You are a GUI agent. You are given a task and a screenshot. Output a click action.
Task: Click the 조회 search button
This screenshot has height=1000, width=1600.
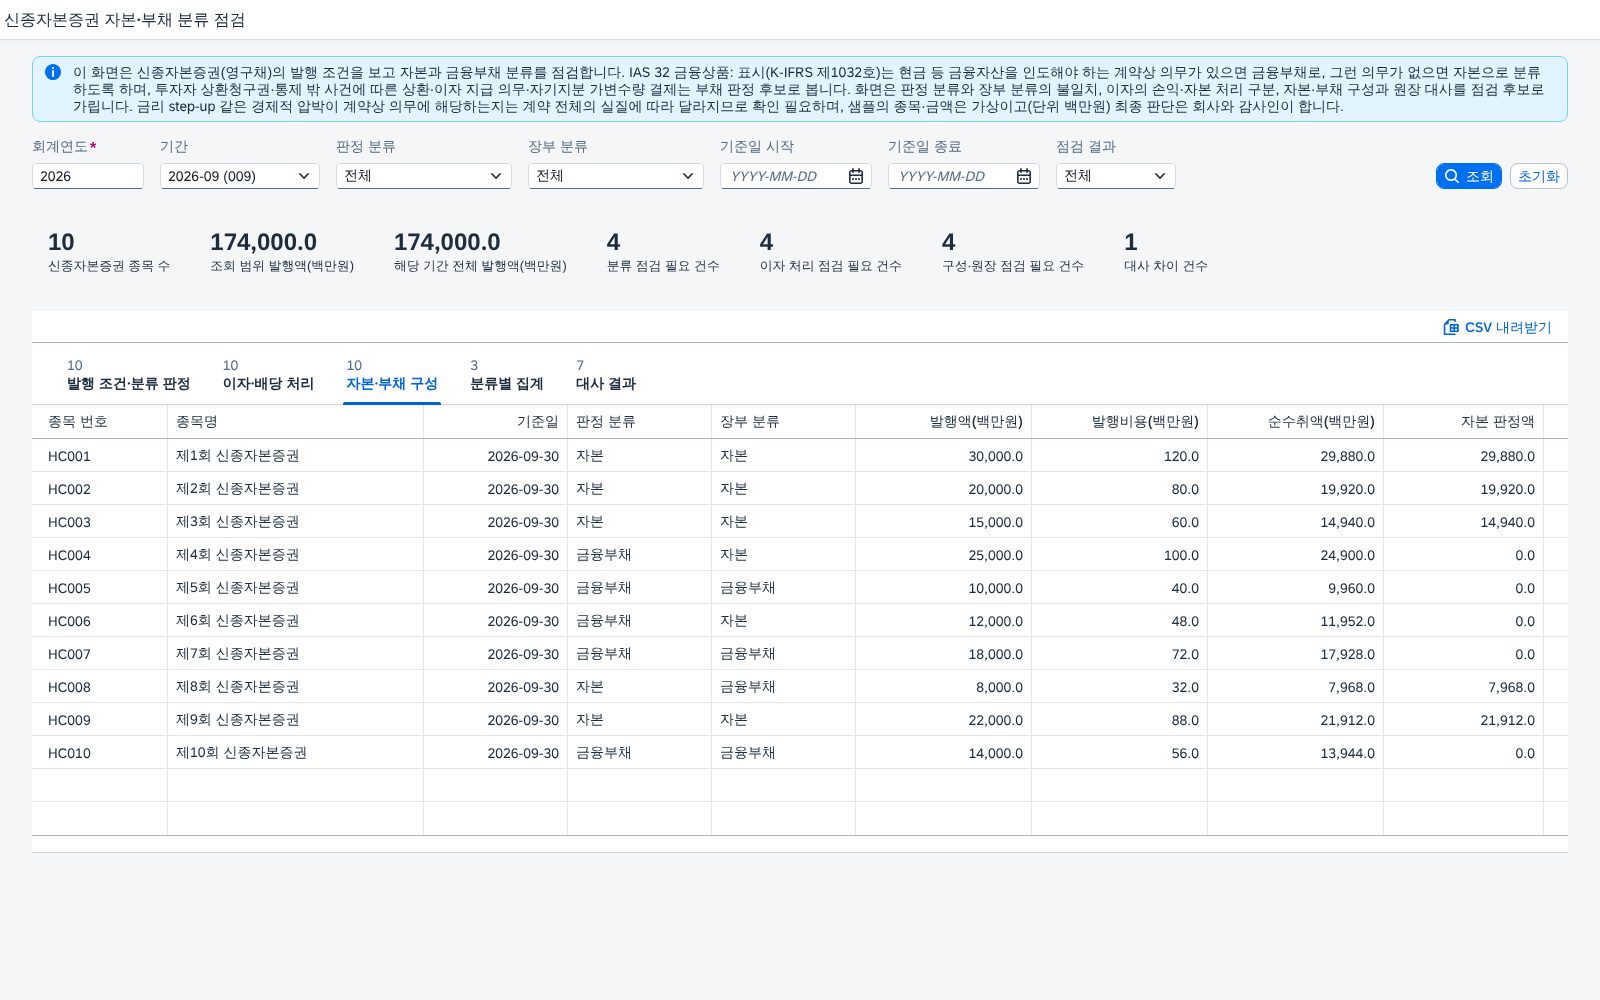(x=1468, y=176)
